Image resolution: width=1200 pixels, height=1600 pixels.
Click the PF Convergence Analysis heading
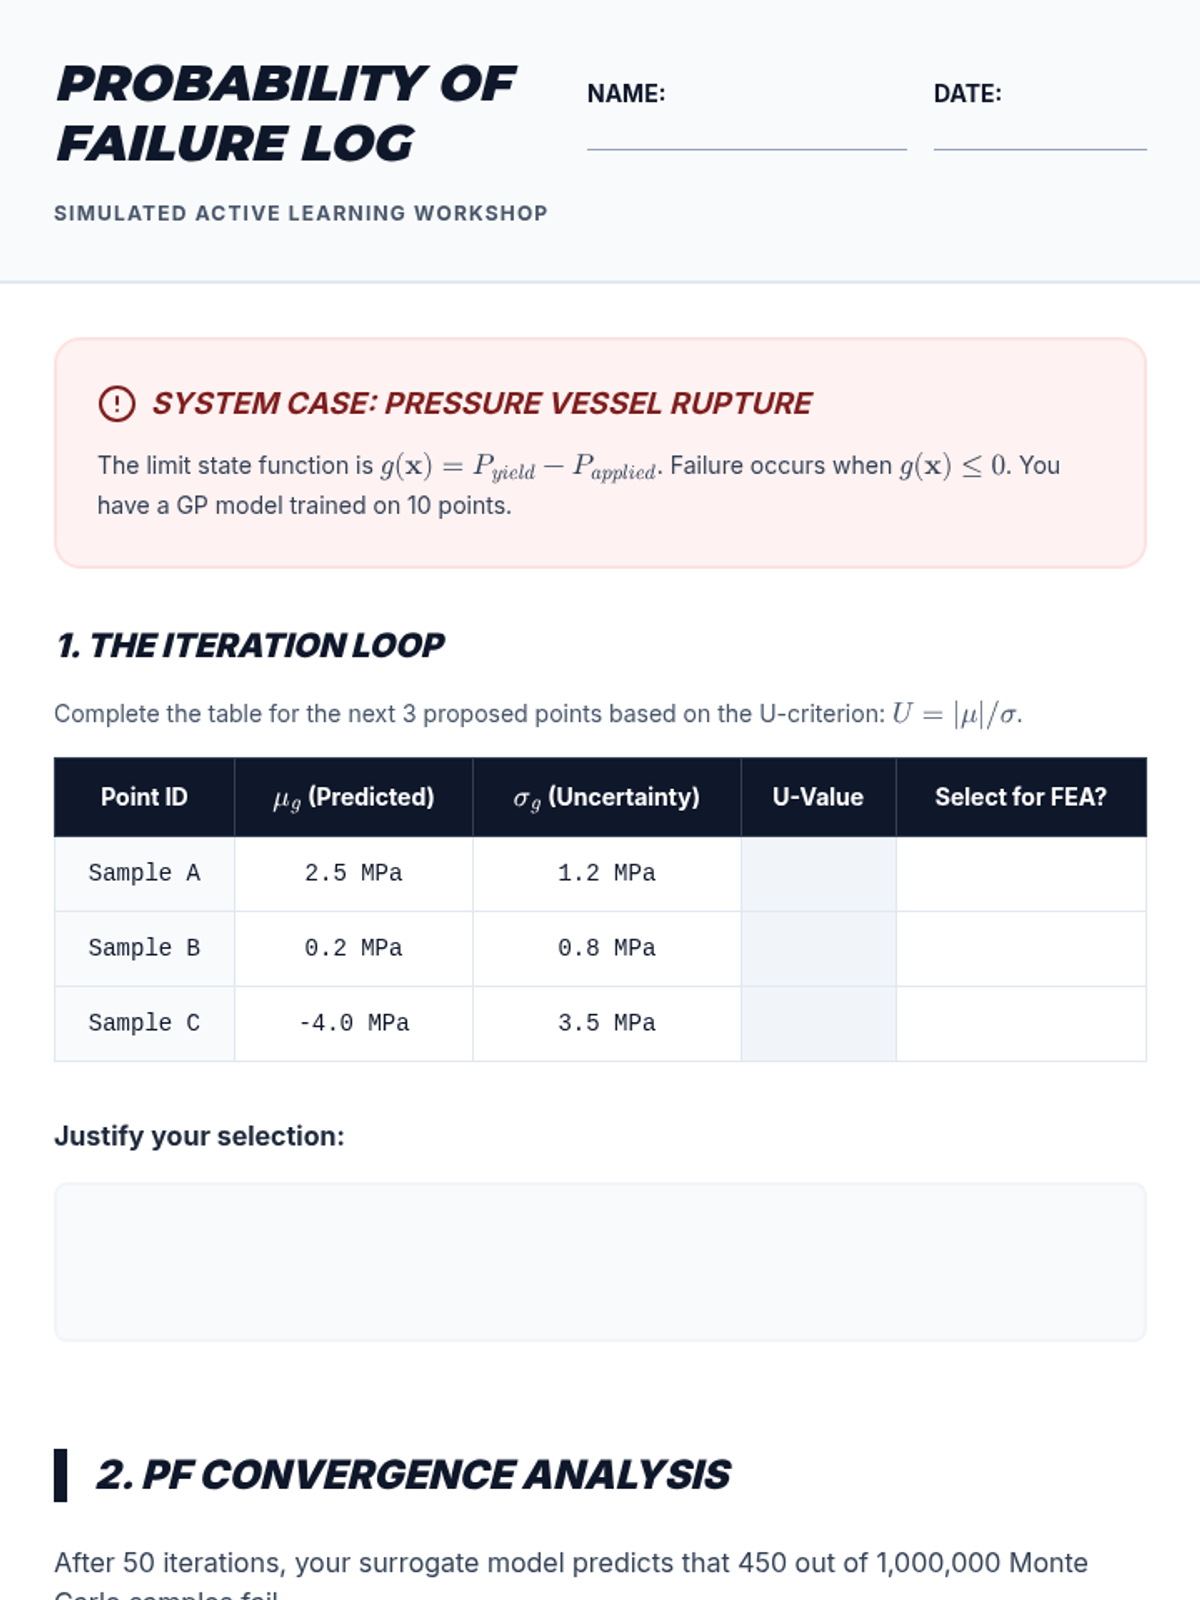click(x=412, y=1475)
